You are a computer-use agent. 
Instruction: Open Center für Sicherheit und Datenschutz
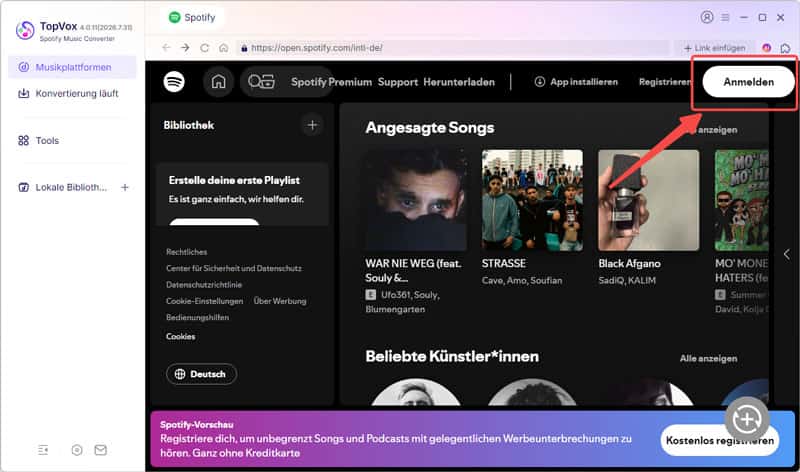pos(234,268)
